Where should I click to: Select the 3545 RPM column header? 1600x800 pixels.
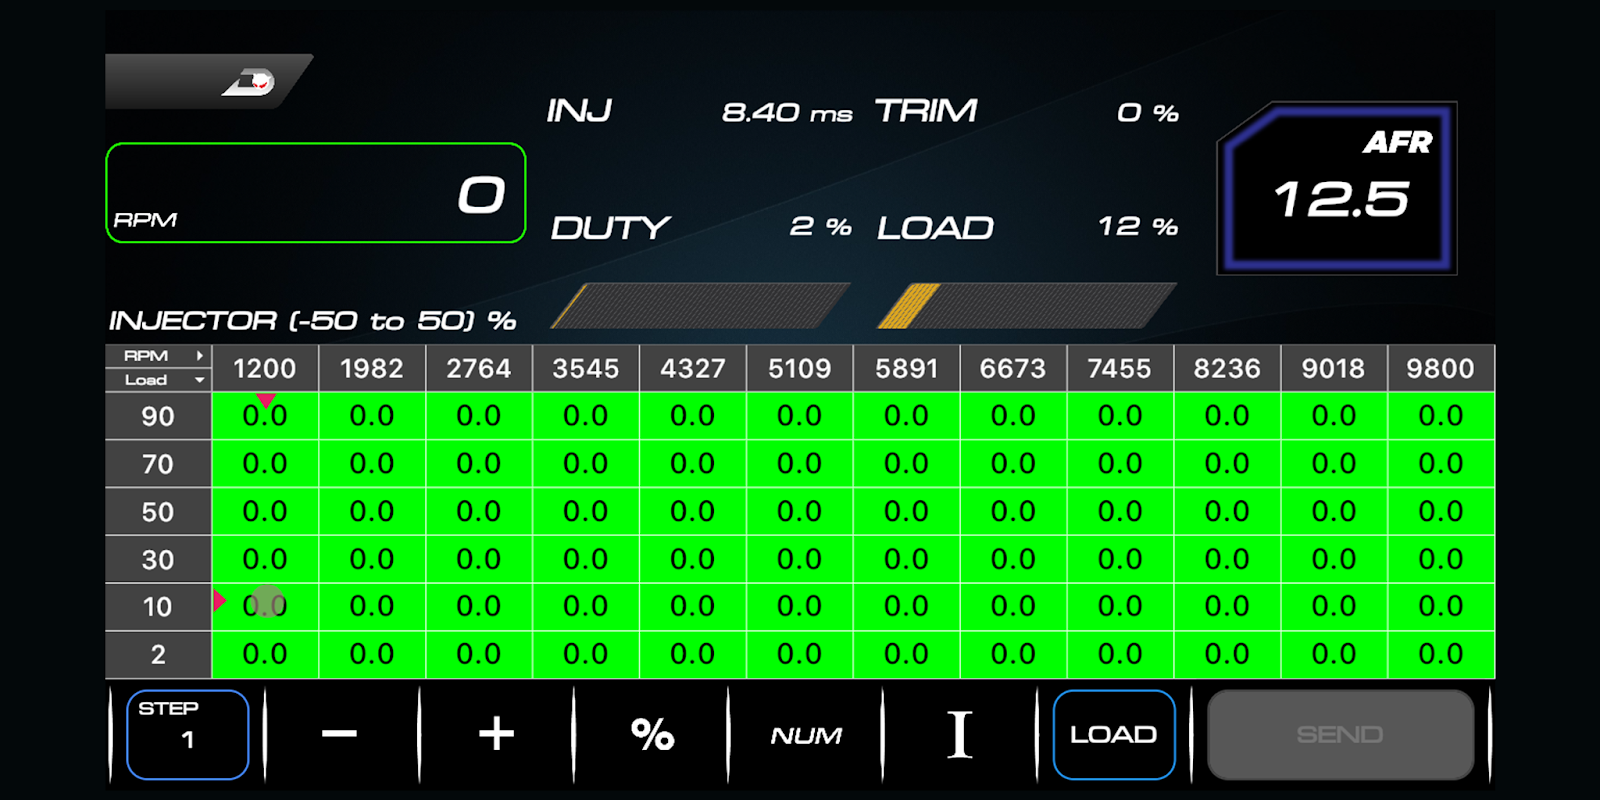coord(586,368)
